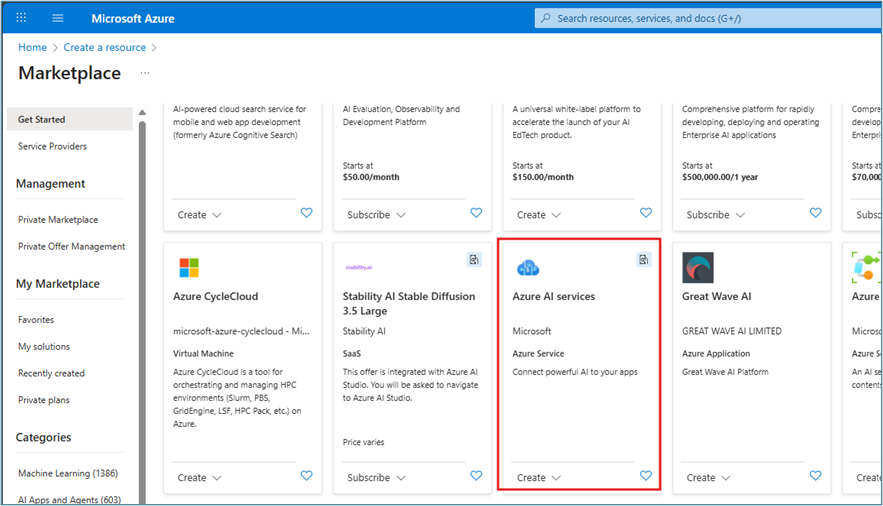Open Create dropdown for Azure CycleCloud
The image size is (883, 506).
(x=199, y=477)
